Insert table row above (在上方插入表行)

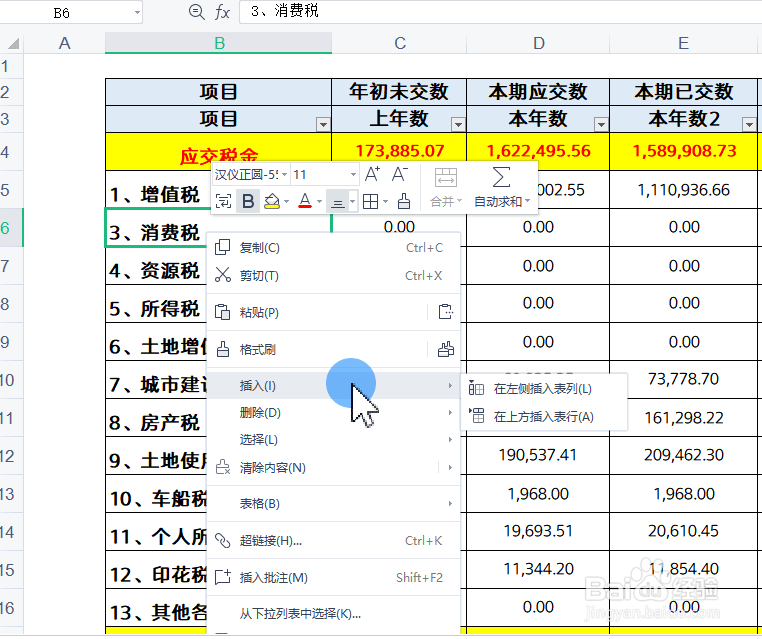[x=544, y=416]
